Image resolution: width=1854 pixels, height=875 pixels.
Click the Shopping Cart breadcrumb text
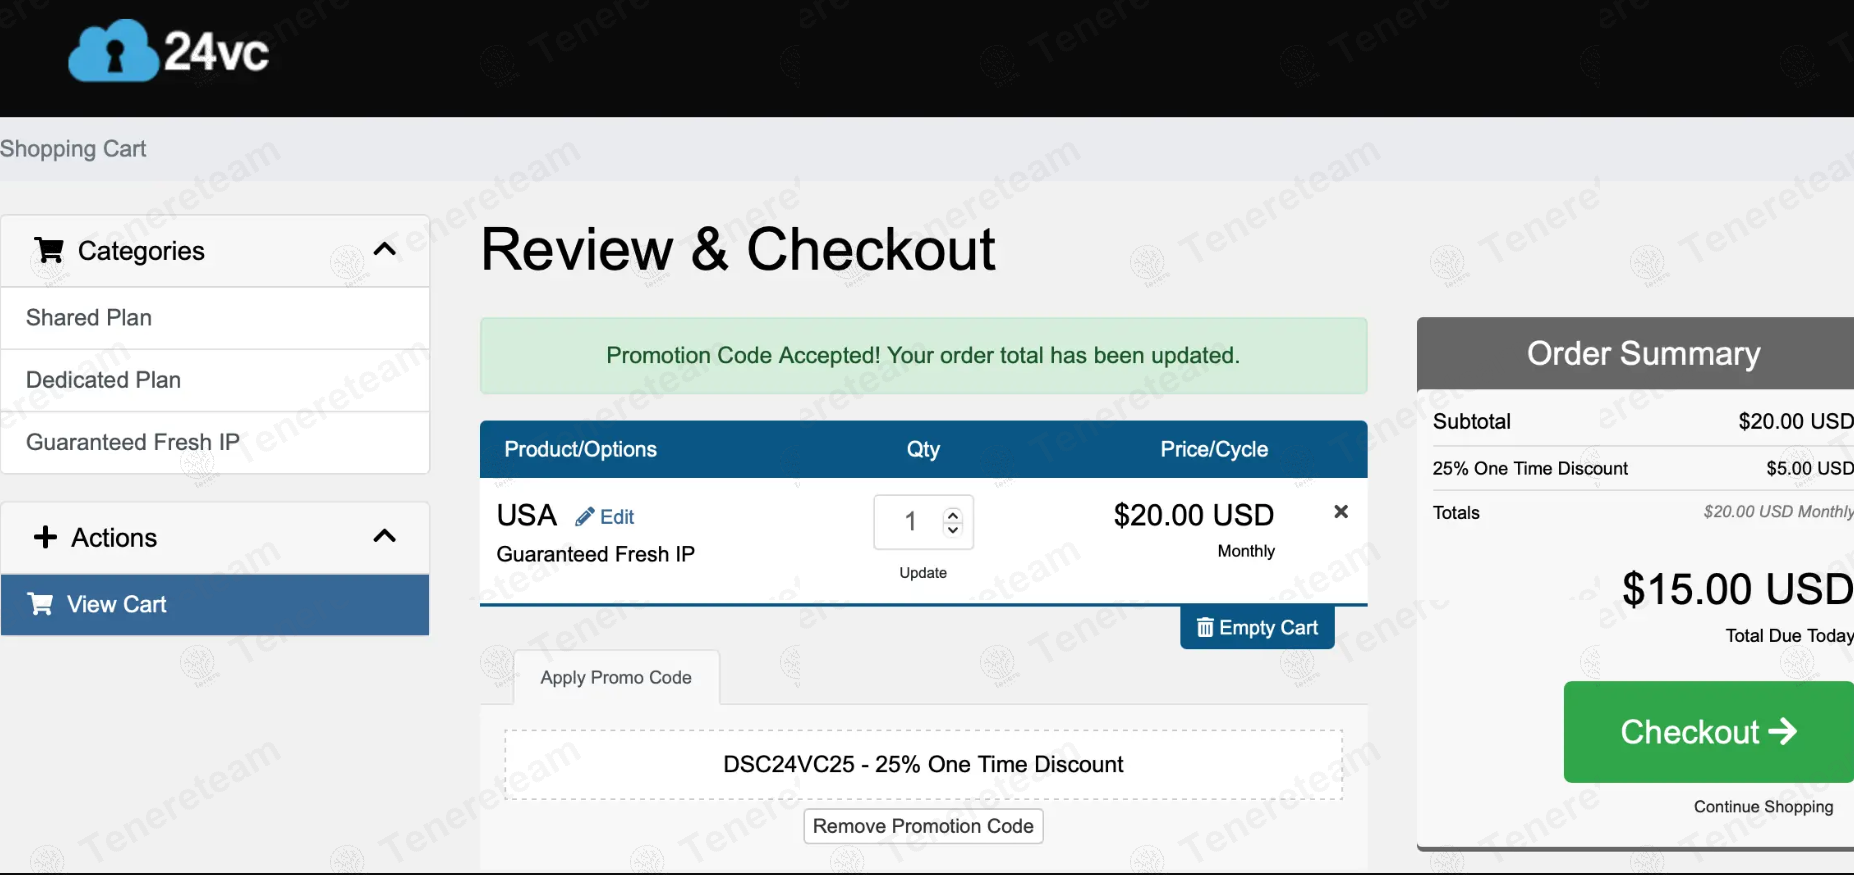coord(73,149)
